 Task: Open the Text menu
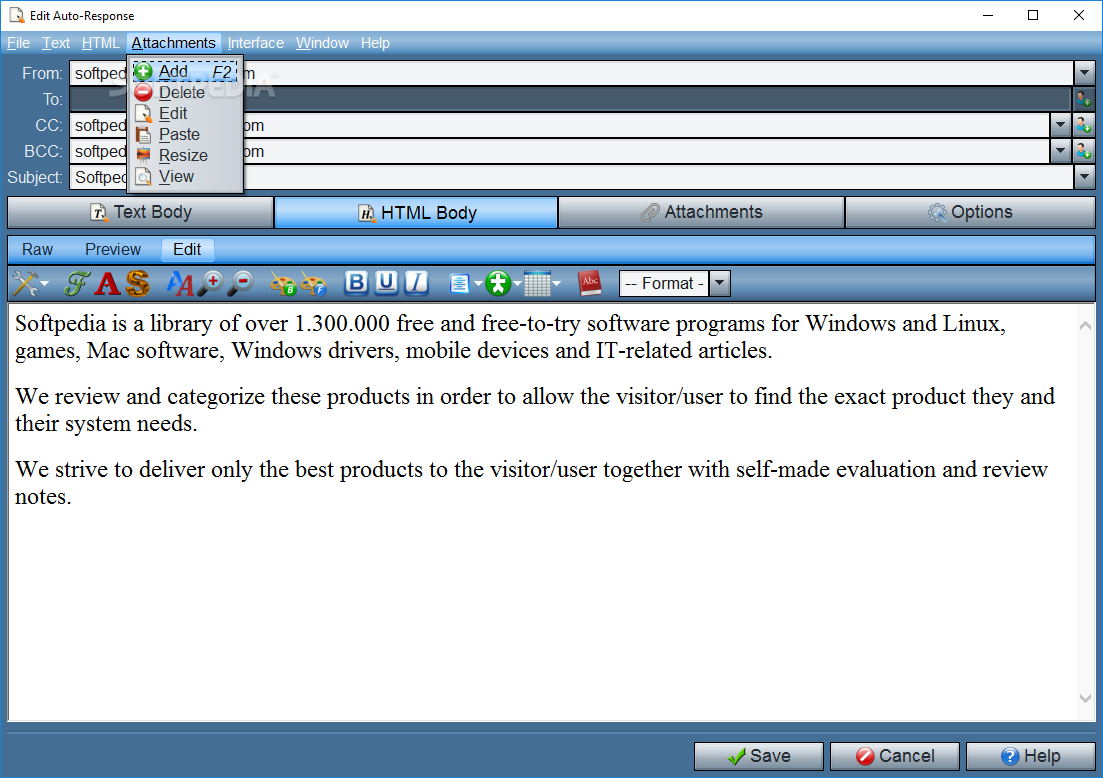click(x=56, y=43)
